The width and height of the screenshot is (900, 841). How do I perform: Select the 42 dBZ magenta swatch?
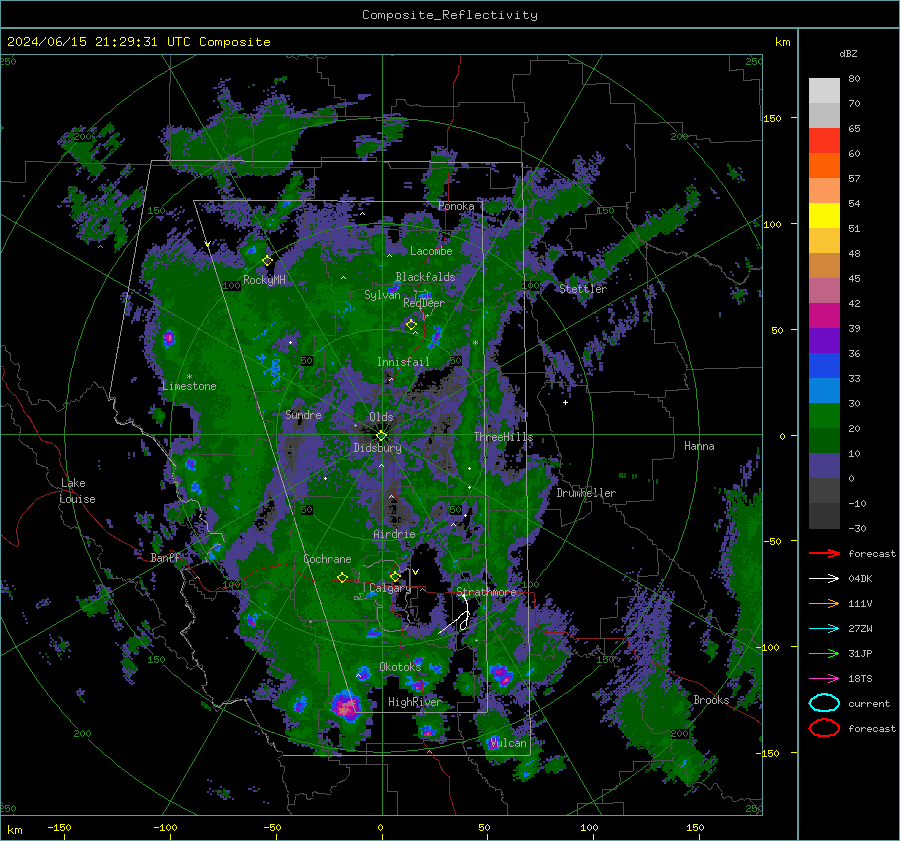[824, 315]
